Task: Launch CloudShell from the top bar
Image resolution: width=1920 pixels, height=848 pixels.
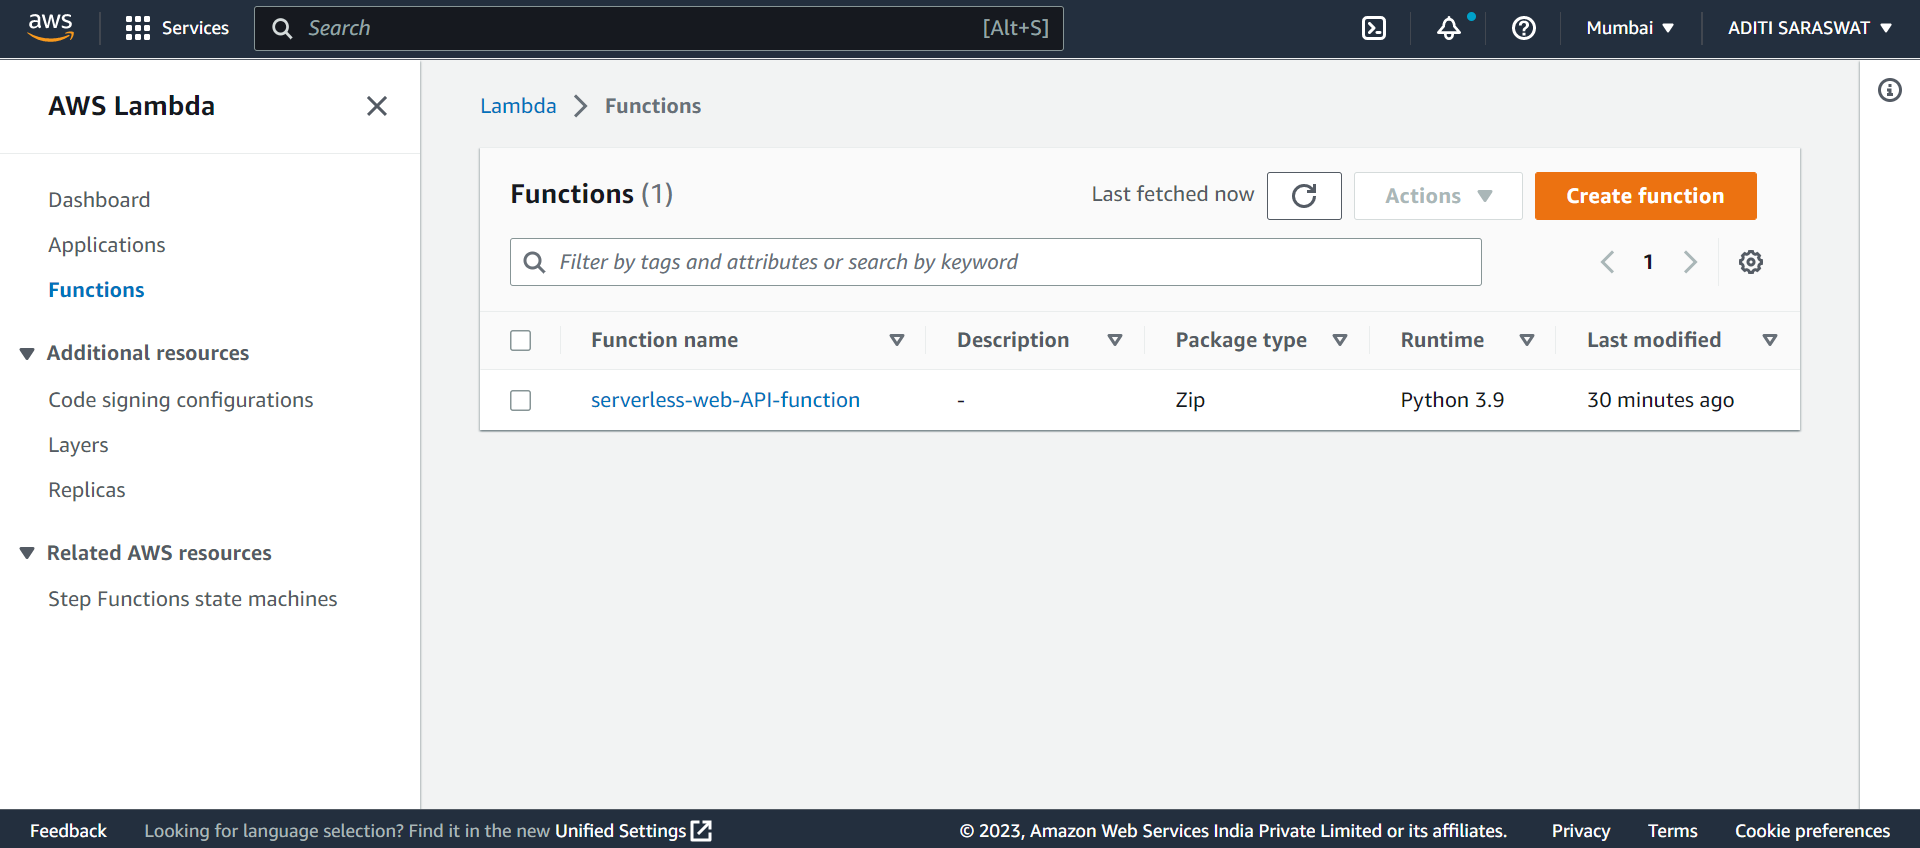Action: pyautogui.click(x=1373, y=28)
